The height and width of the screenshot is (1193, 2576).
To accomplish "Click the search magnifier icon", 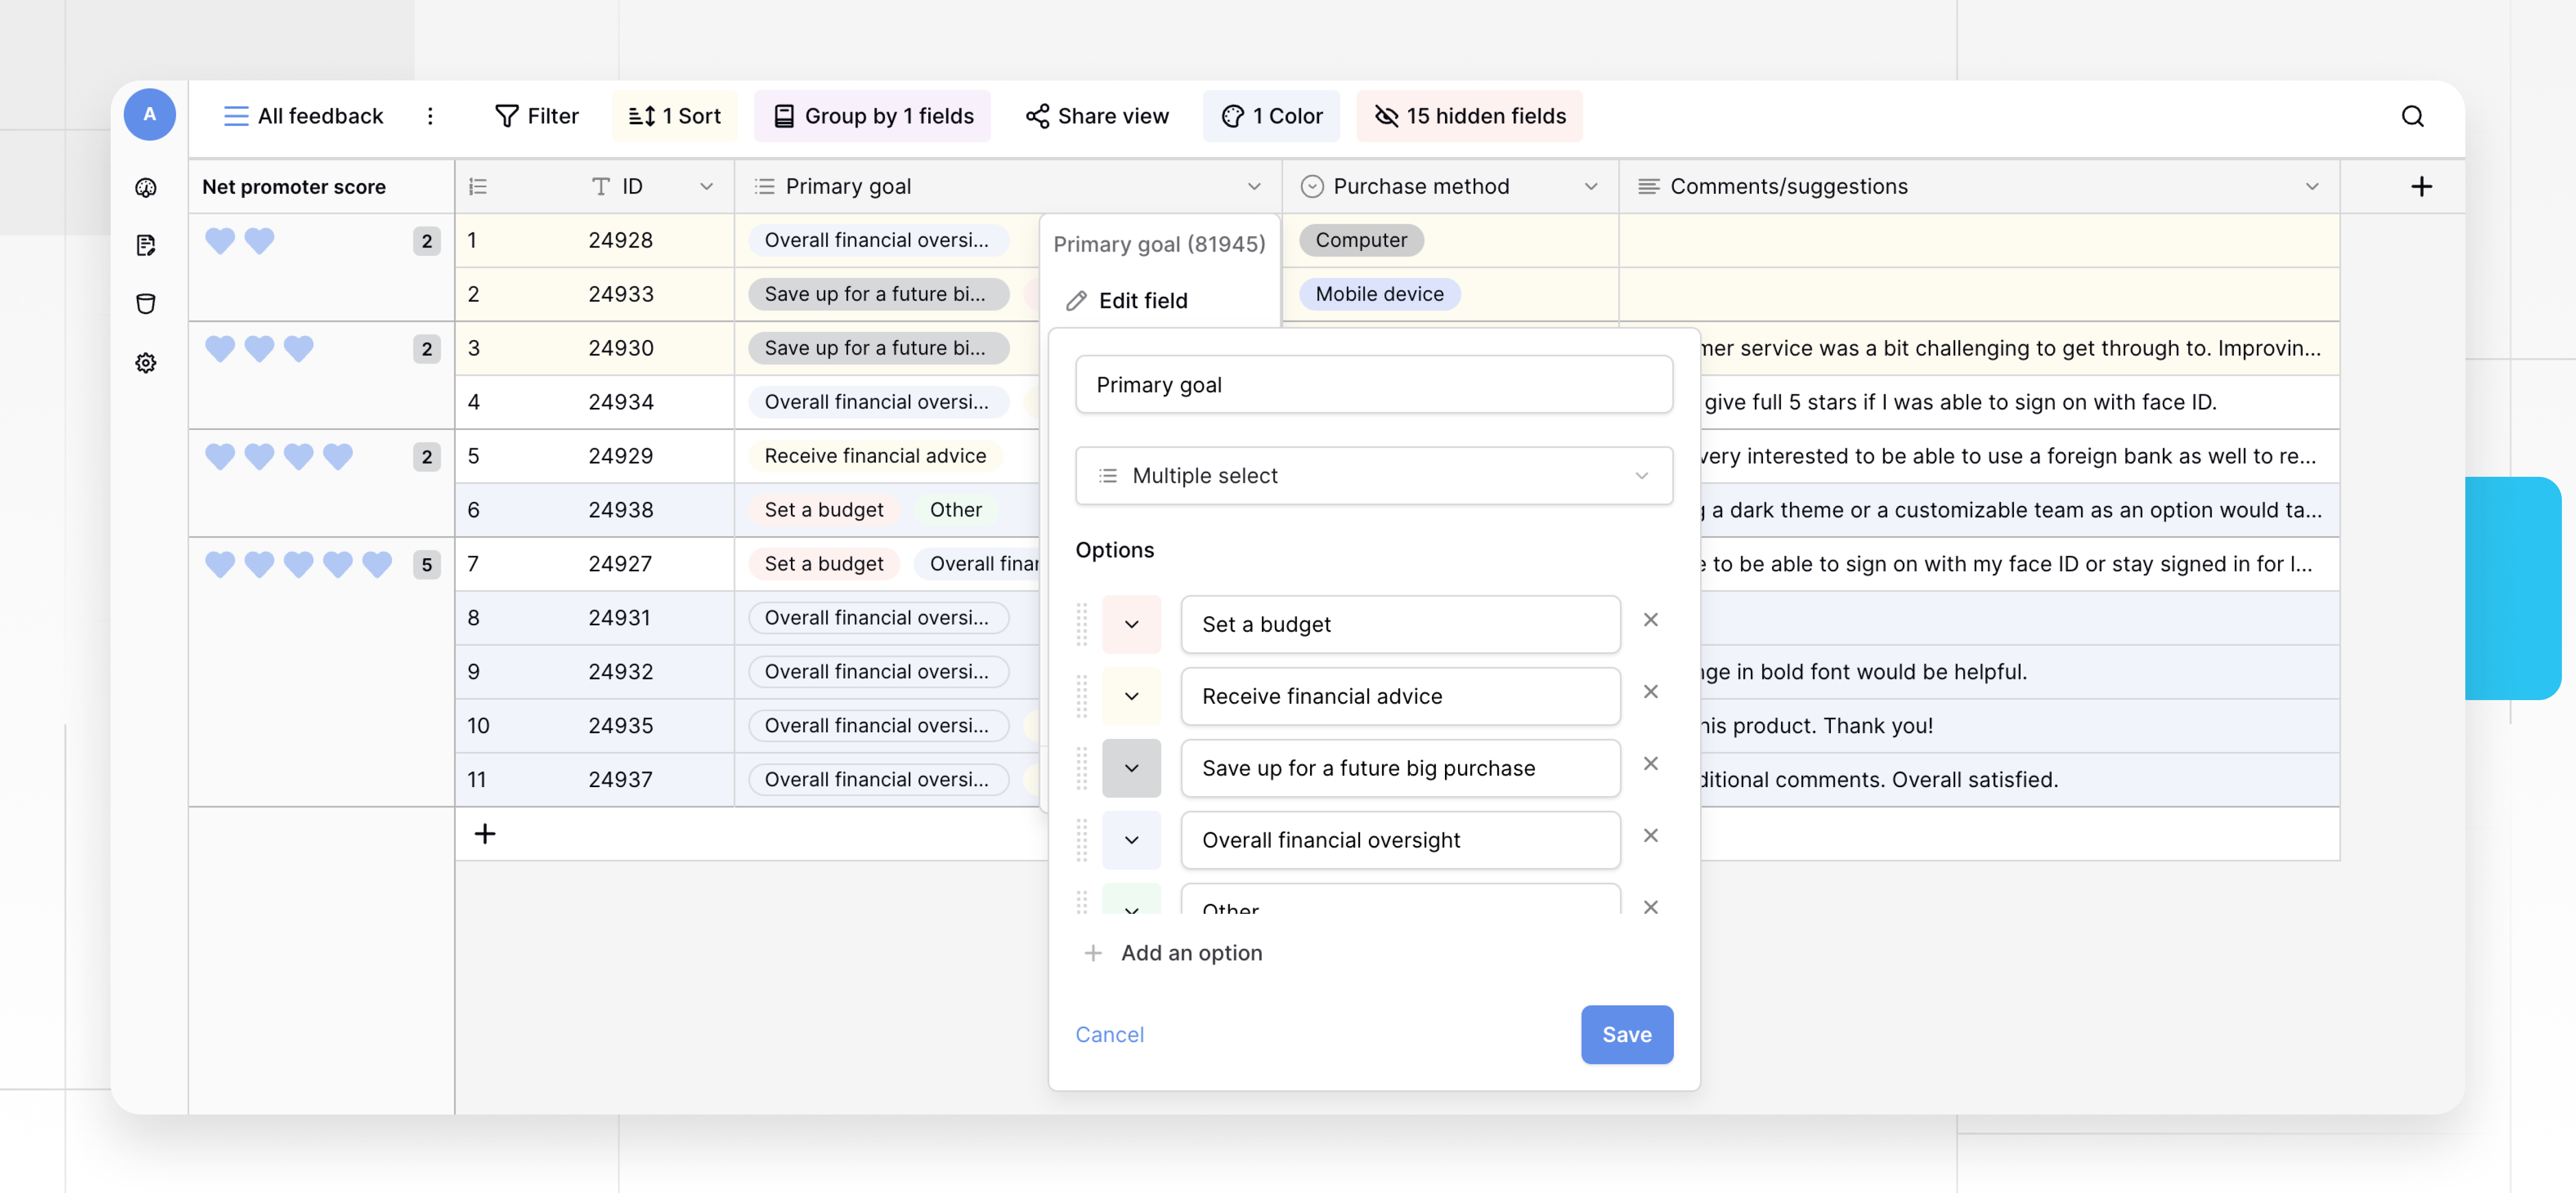I will pos(2412,116).
